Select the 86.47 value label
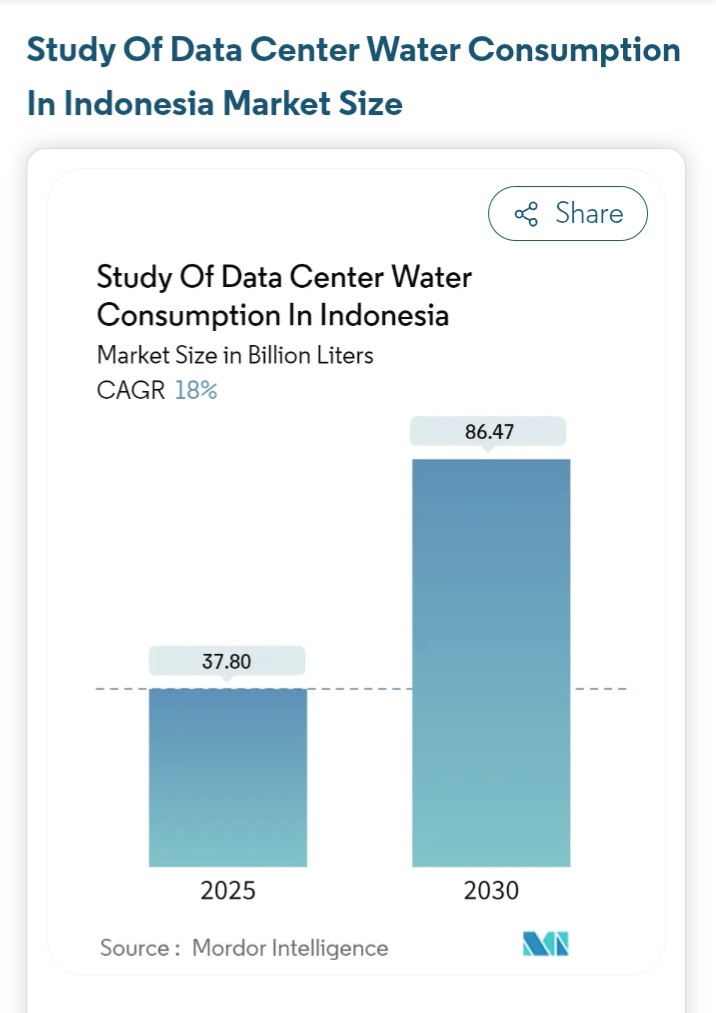 tap(489, 432)
